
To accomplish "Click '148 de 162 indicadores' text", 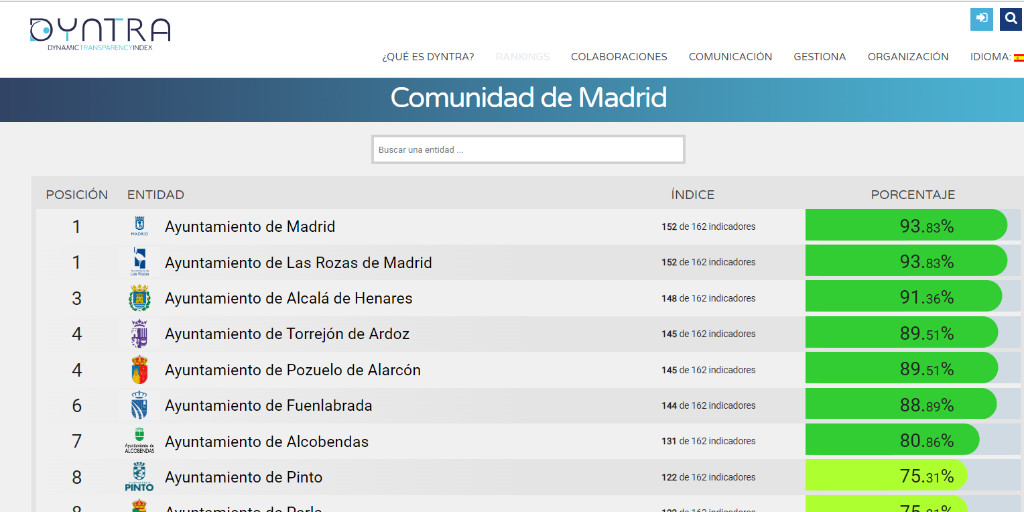I will 709,298.
